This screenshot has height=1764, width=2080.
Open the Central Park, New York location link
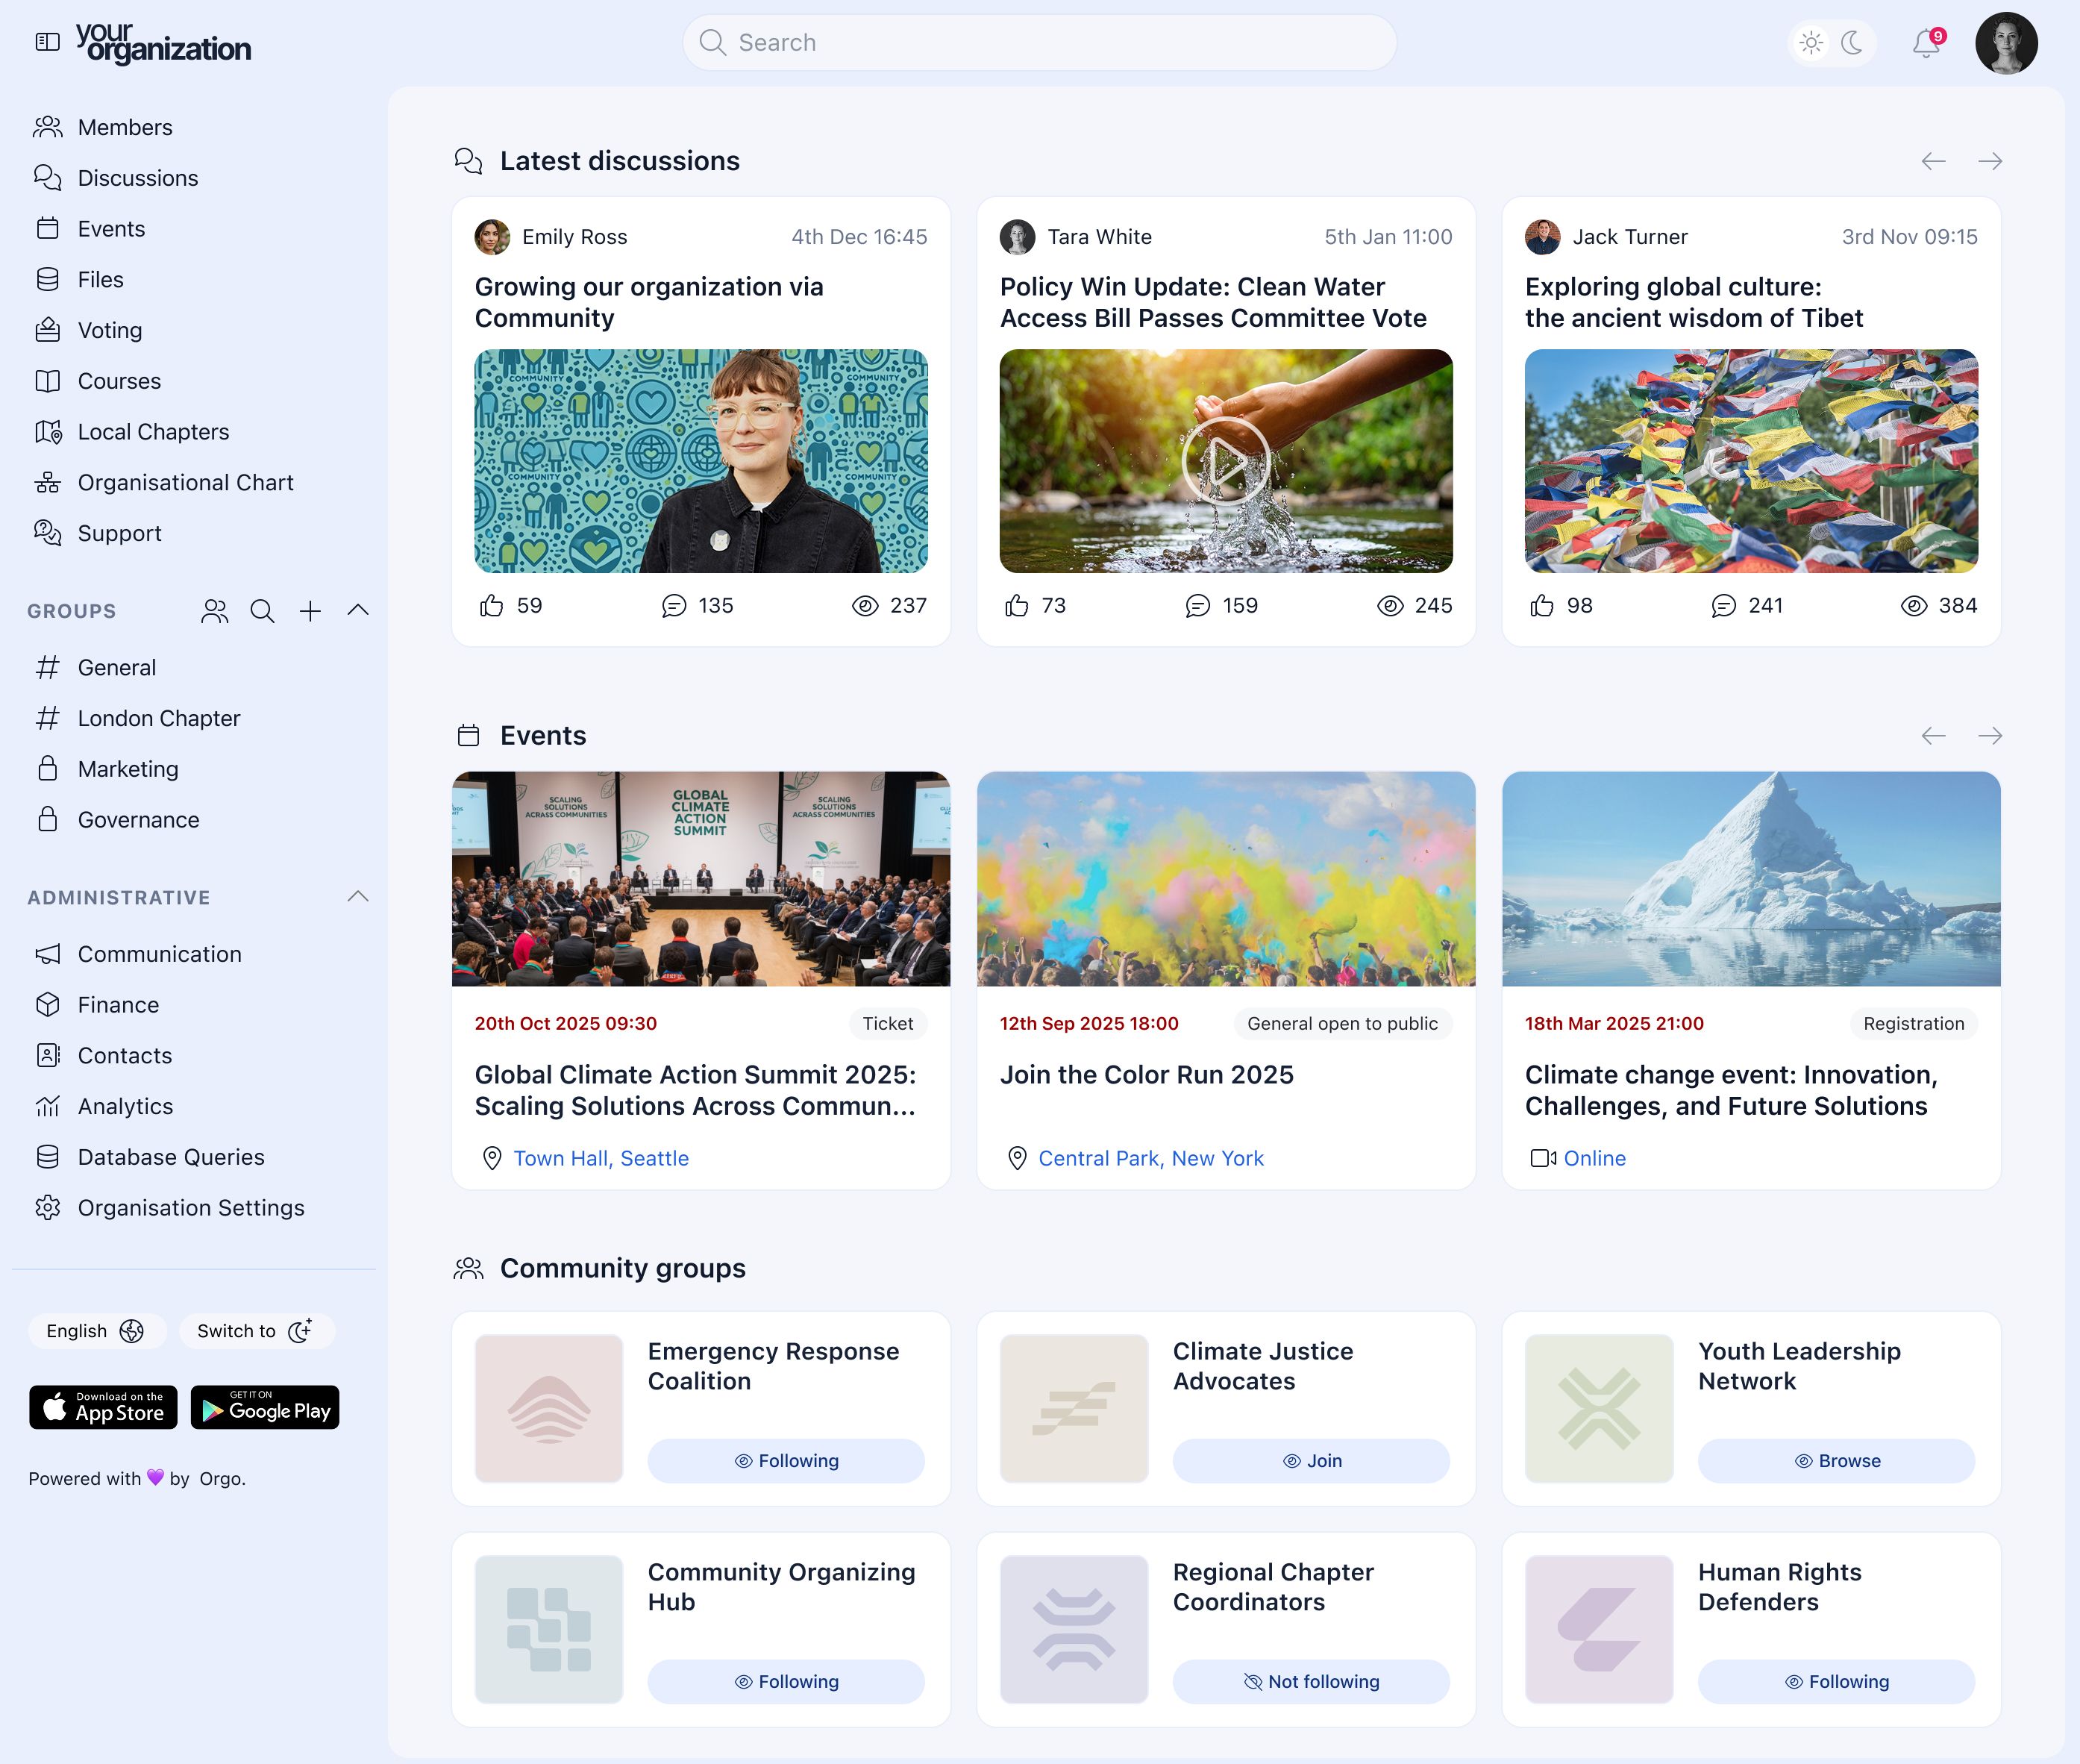pyautogui.click(x=1151, y=1158)
